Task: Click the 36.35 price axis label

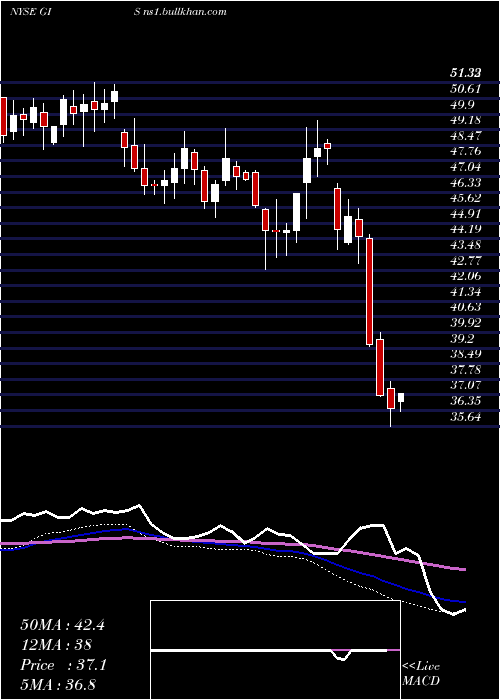Action: (x=465, y=401)
